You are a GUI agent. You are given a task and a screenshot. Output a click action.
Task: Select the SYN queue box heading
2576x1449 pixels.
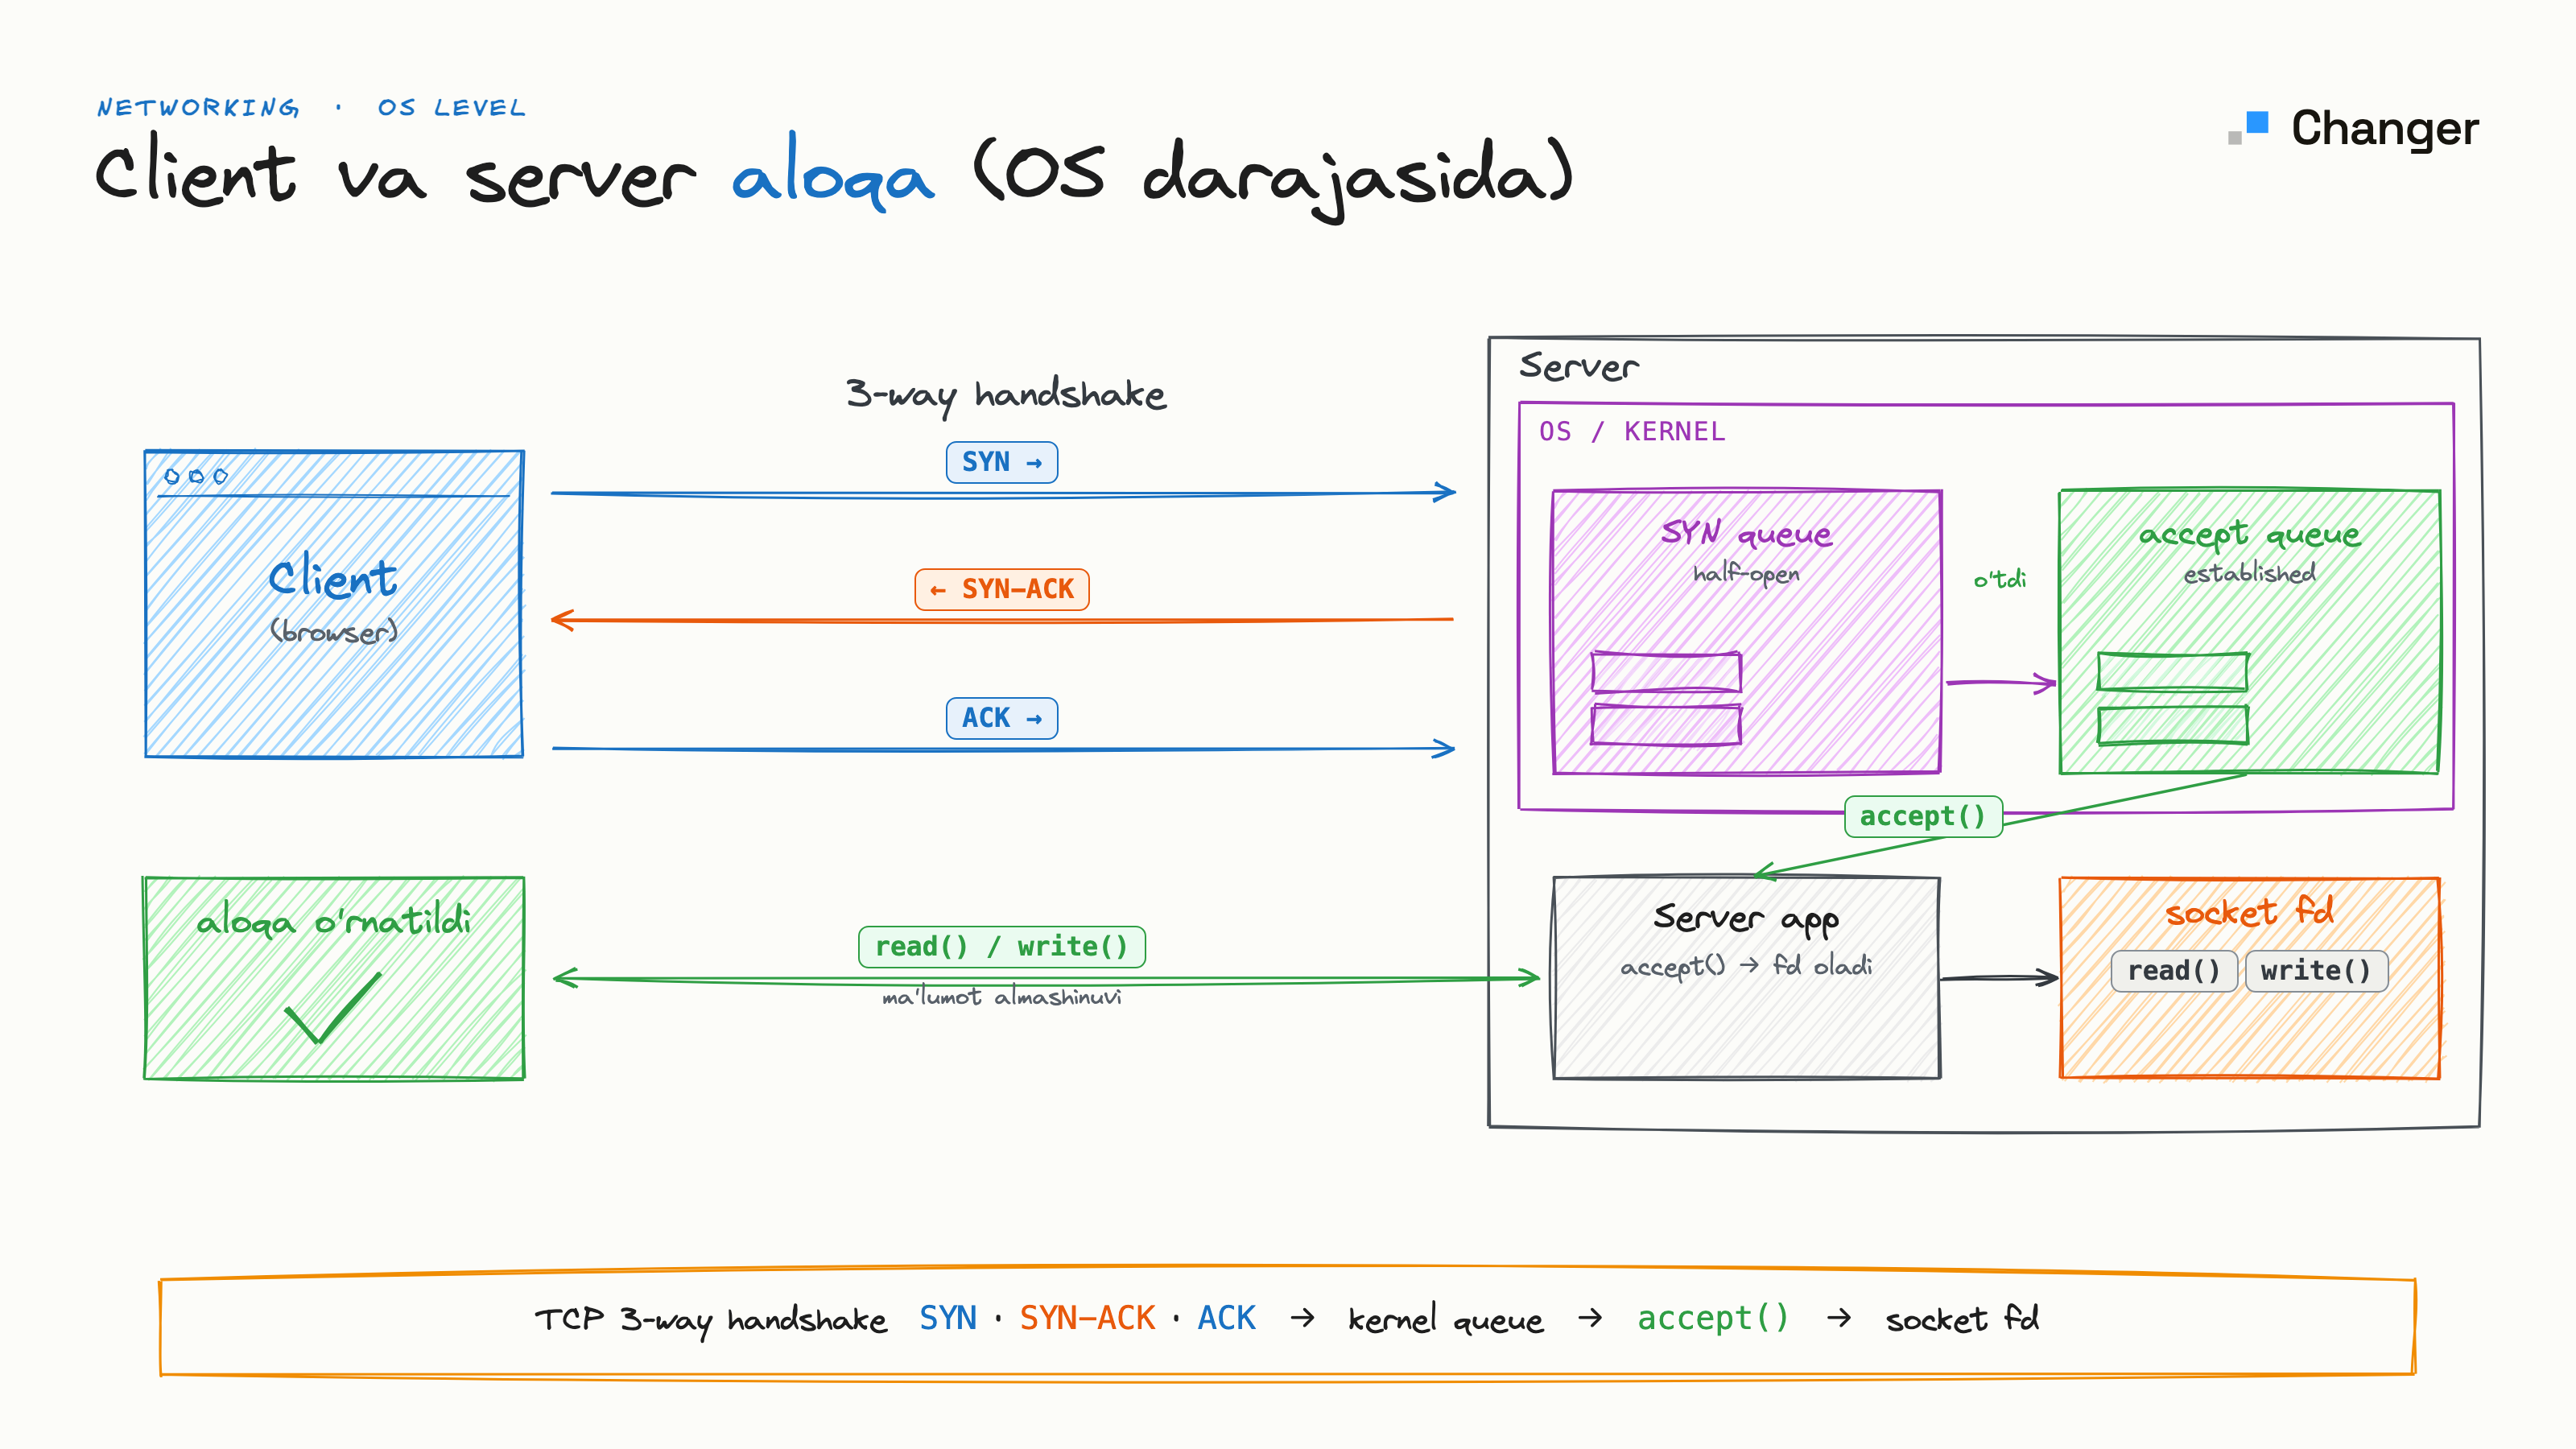1746,533
